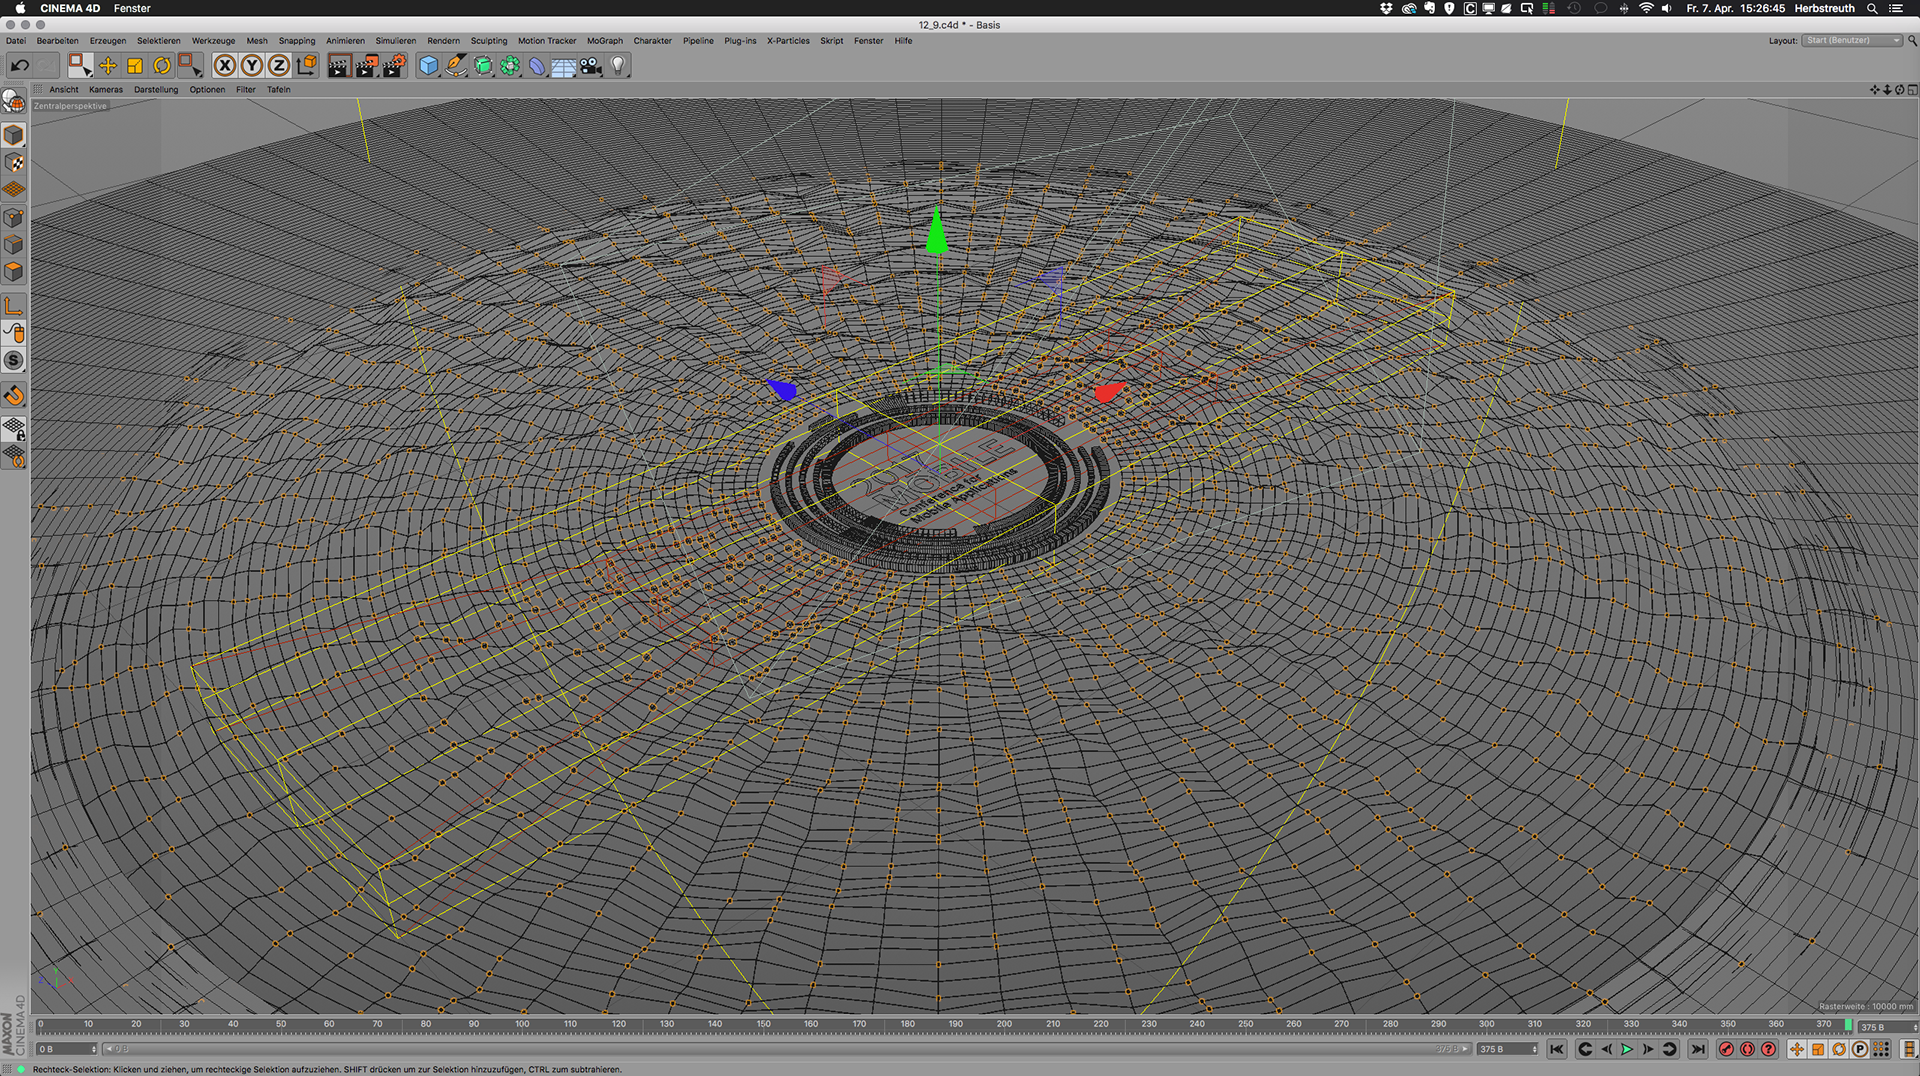1920x1076 pixels.
Task: Open the green array modeling objects icon
Action: (510, 66)
